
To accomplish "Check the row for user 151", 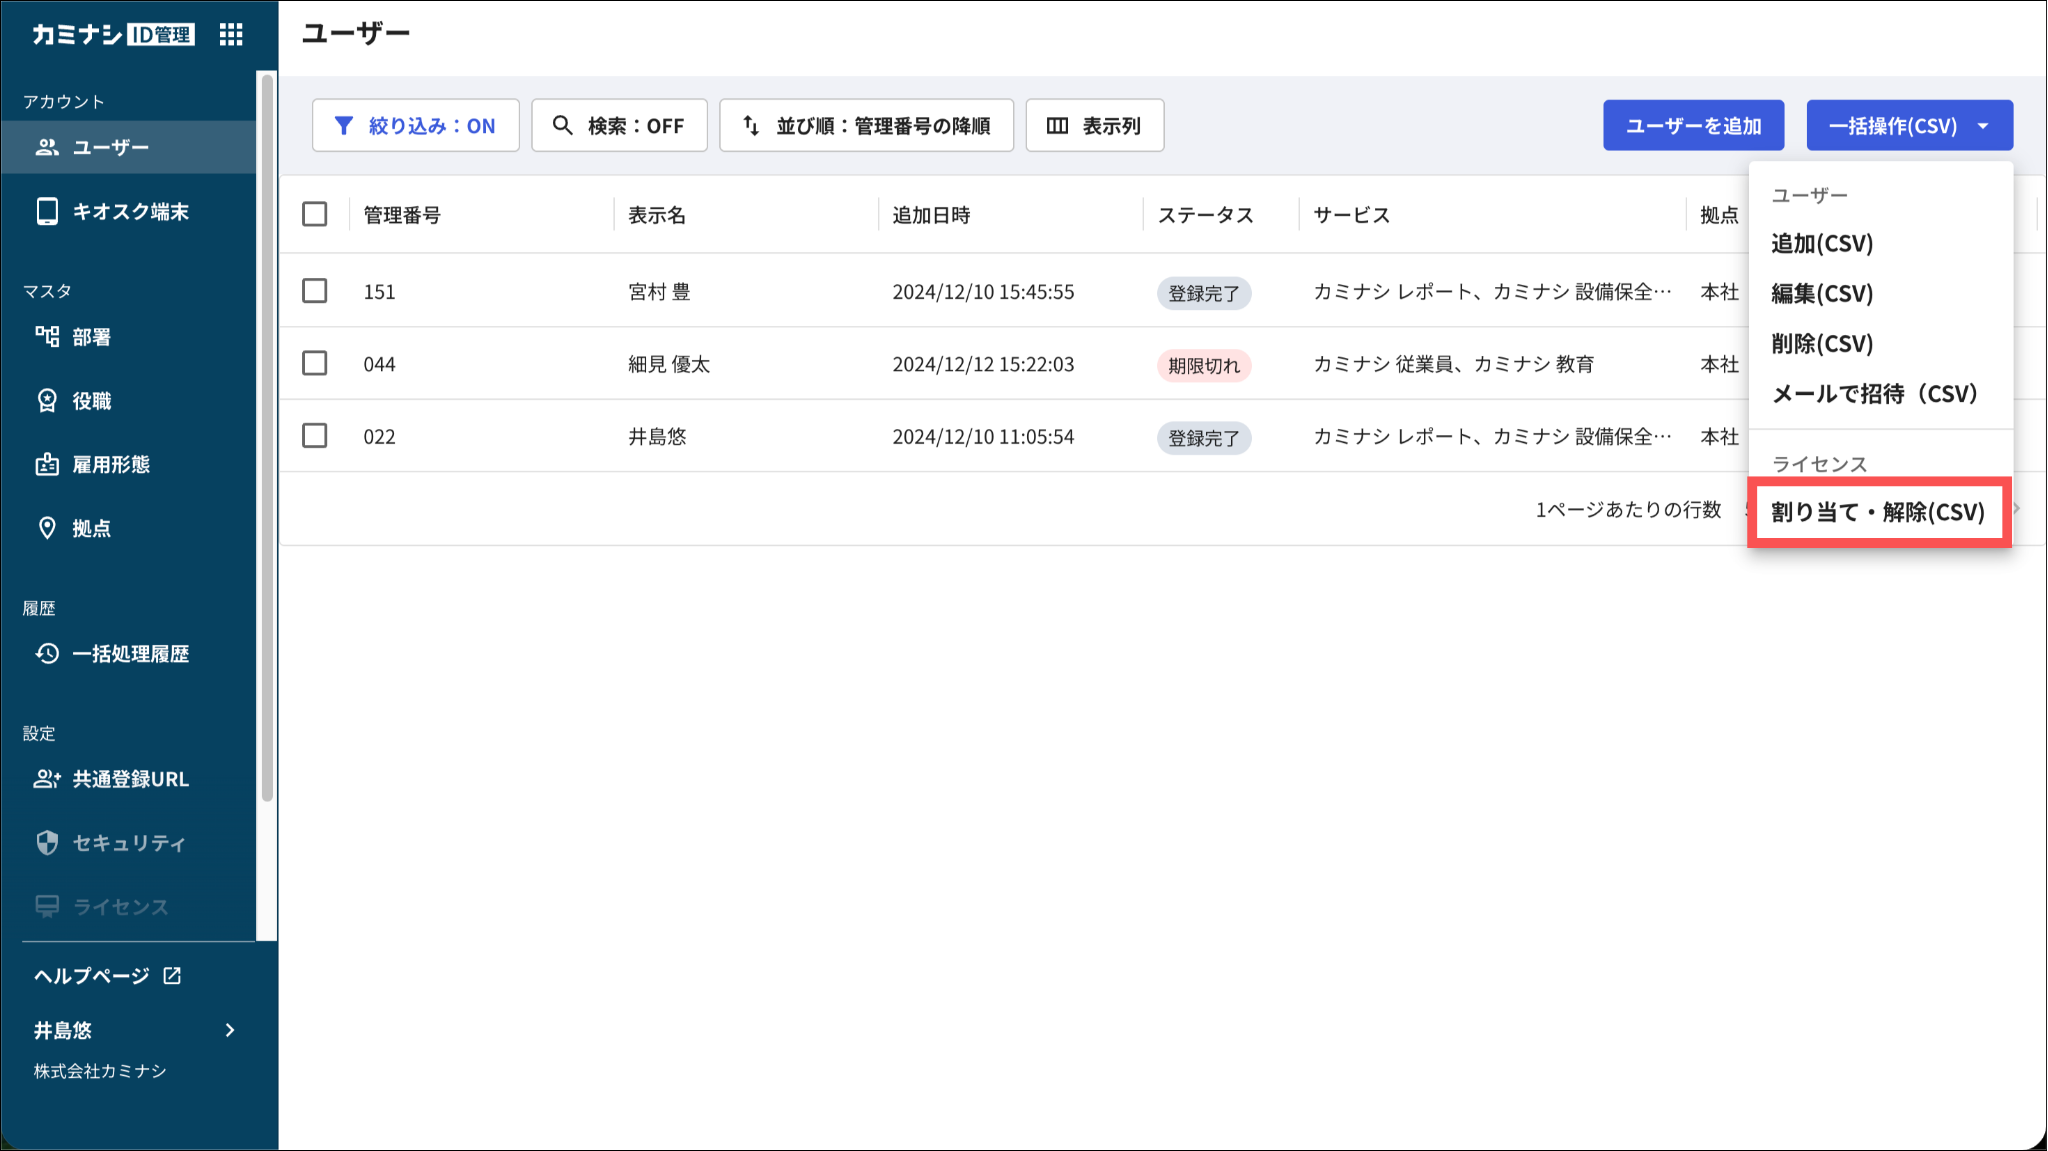I will tap(315, 291).
